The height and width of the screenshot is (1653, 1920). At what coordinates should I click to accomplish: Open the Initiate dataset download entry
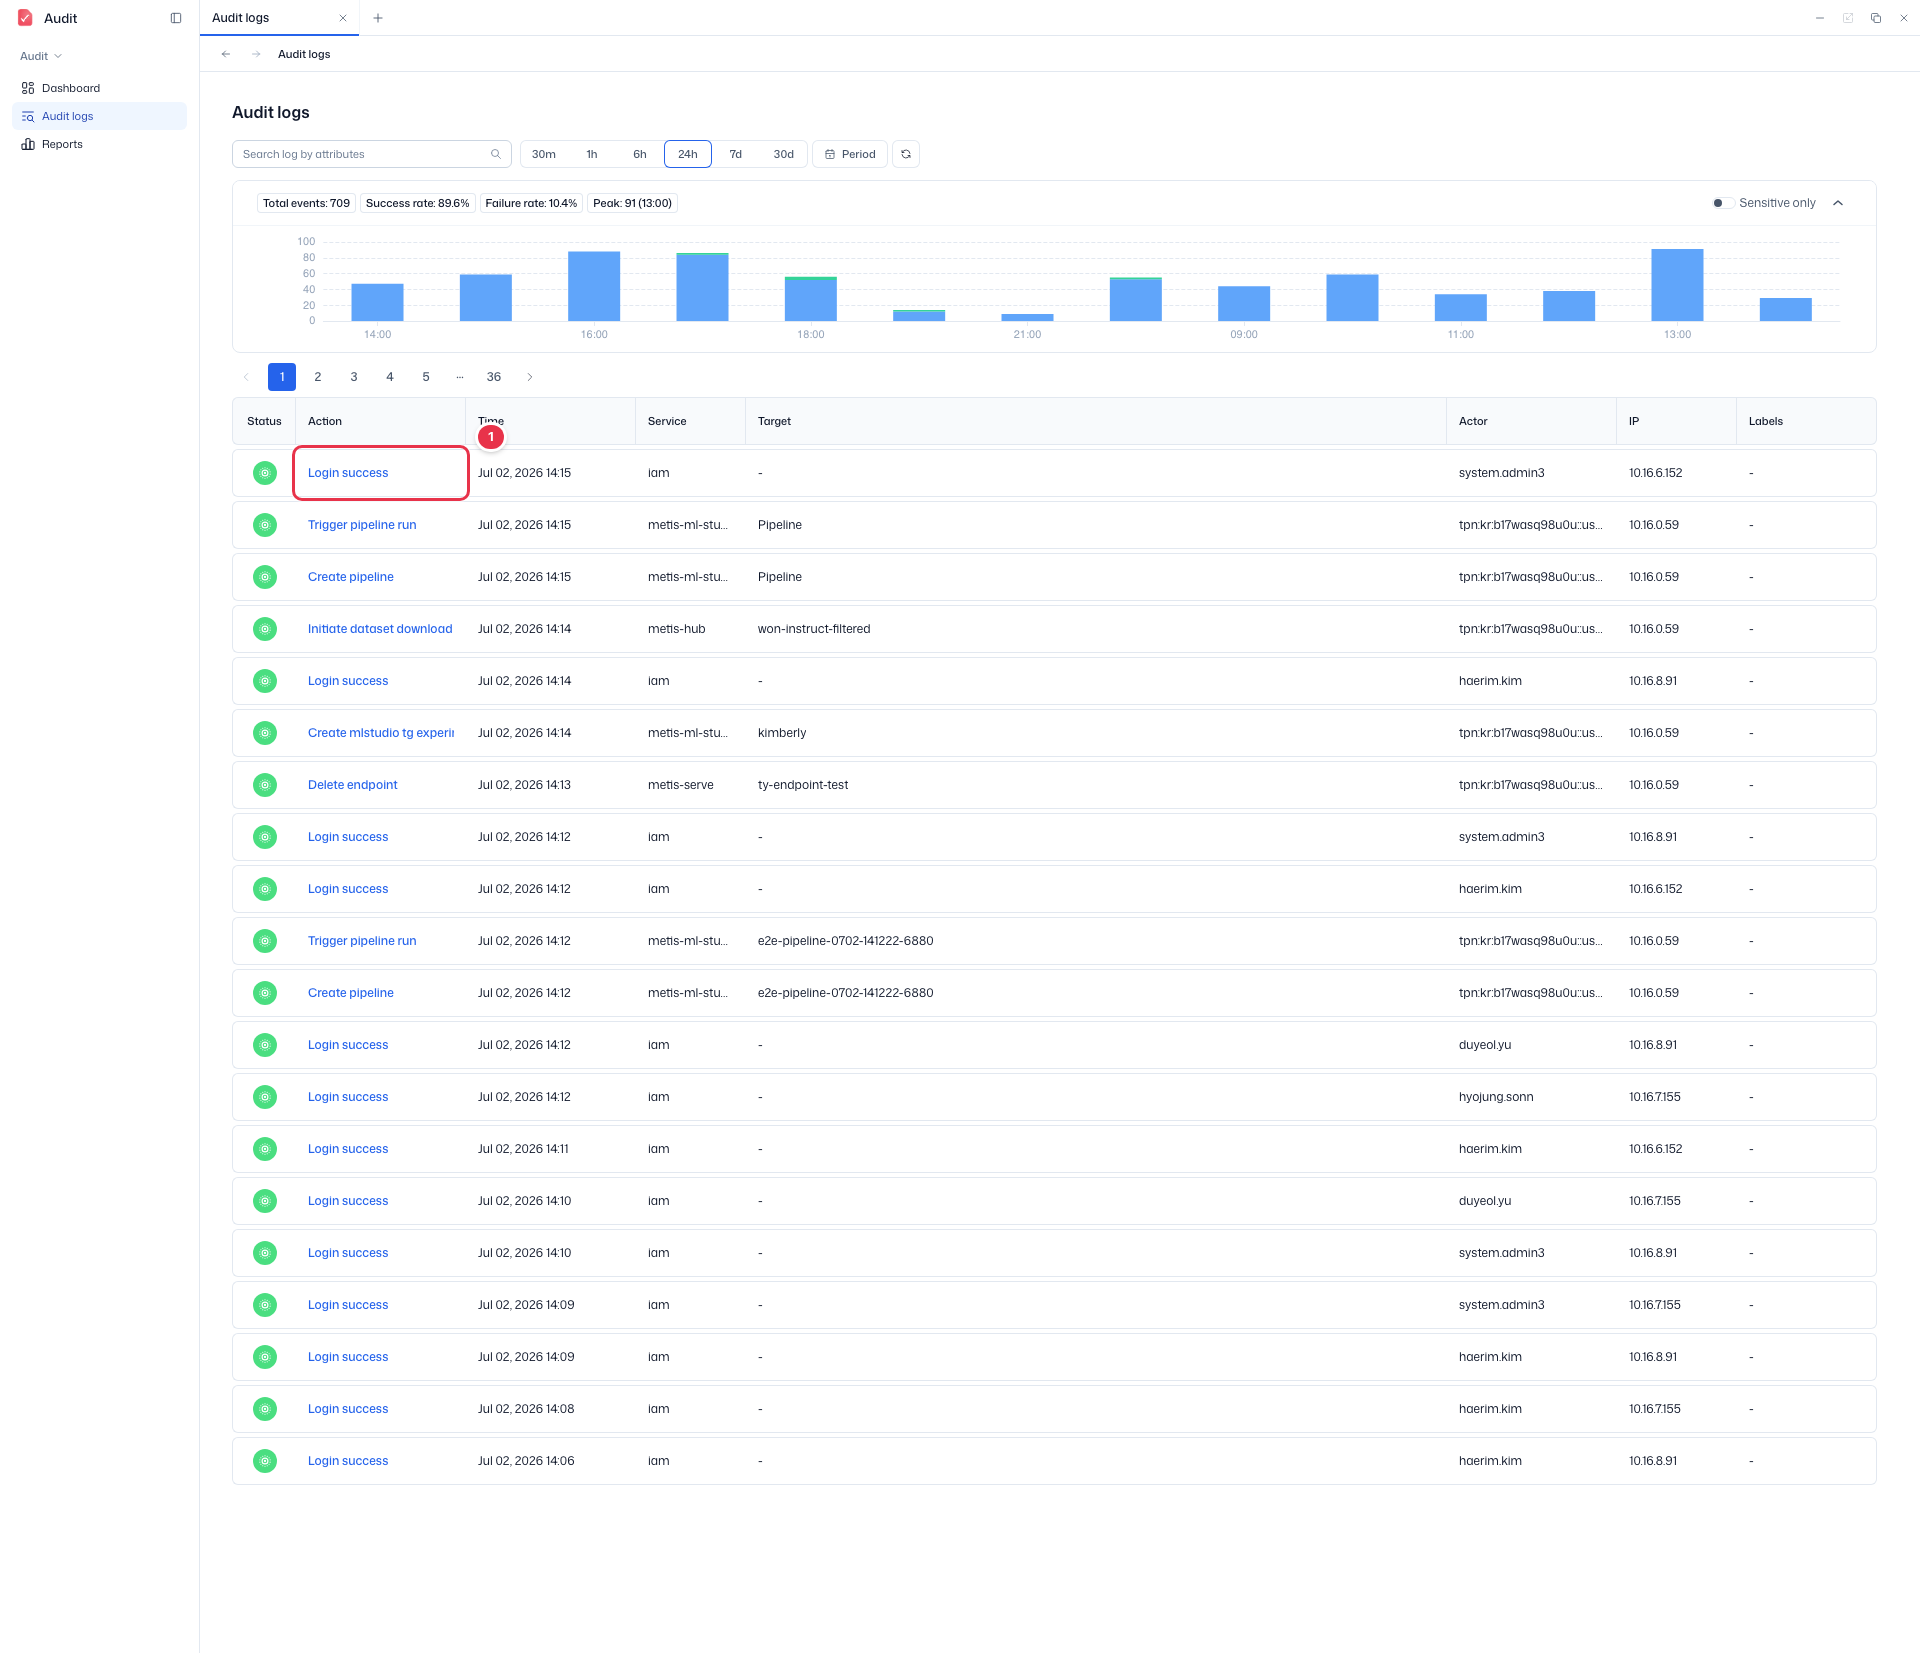380,629
